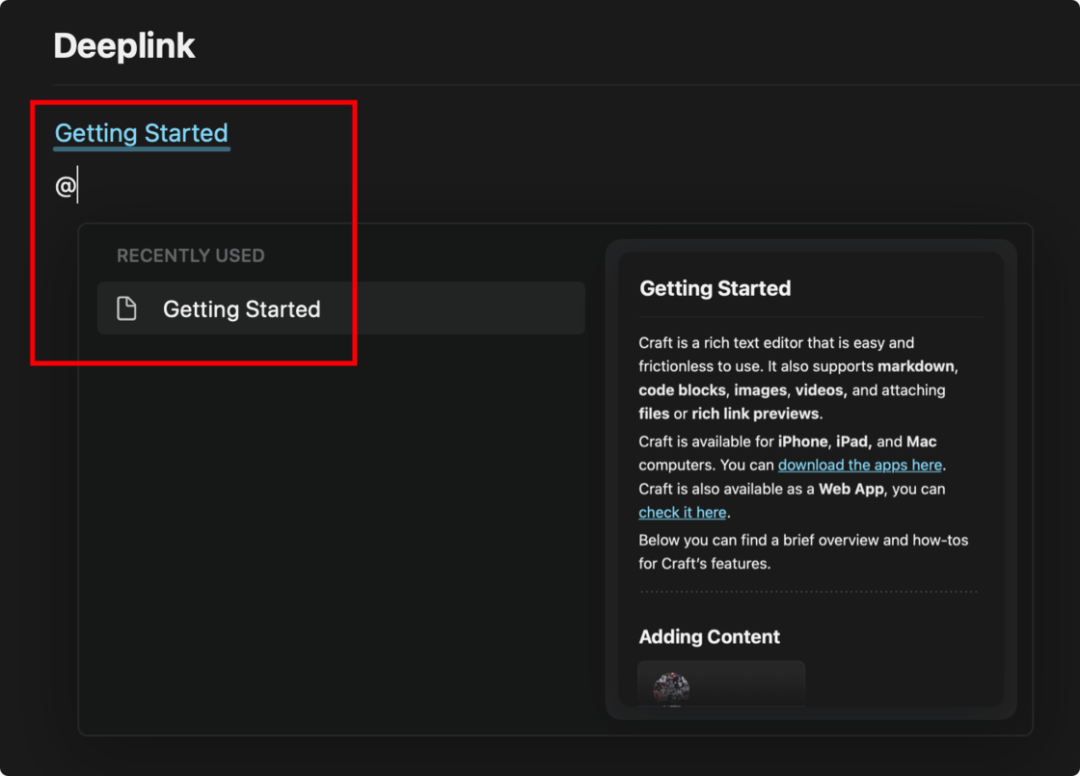Open the 'download the apps here' link

point(860,465)
